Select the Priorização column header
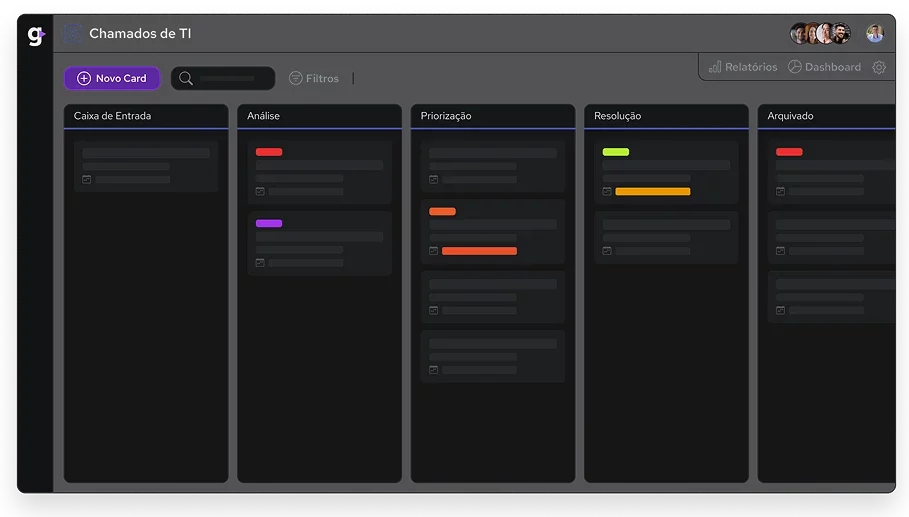909x517 pixels. point(446,116)
